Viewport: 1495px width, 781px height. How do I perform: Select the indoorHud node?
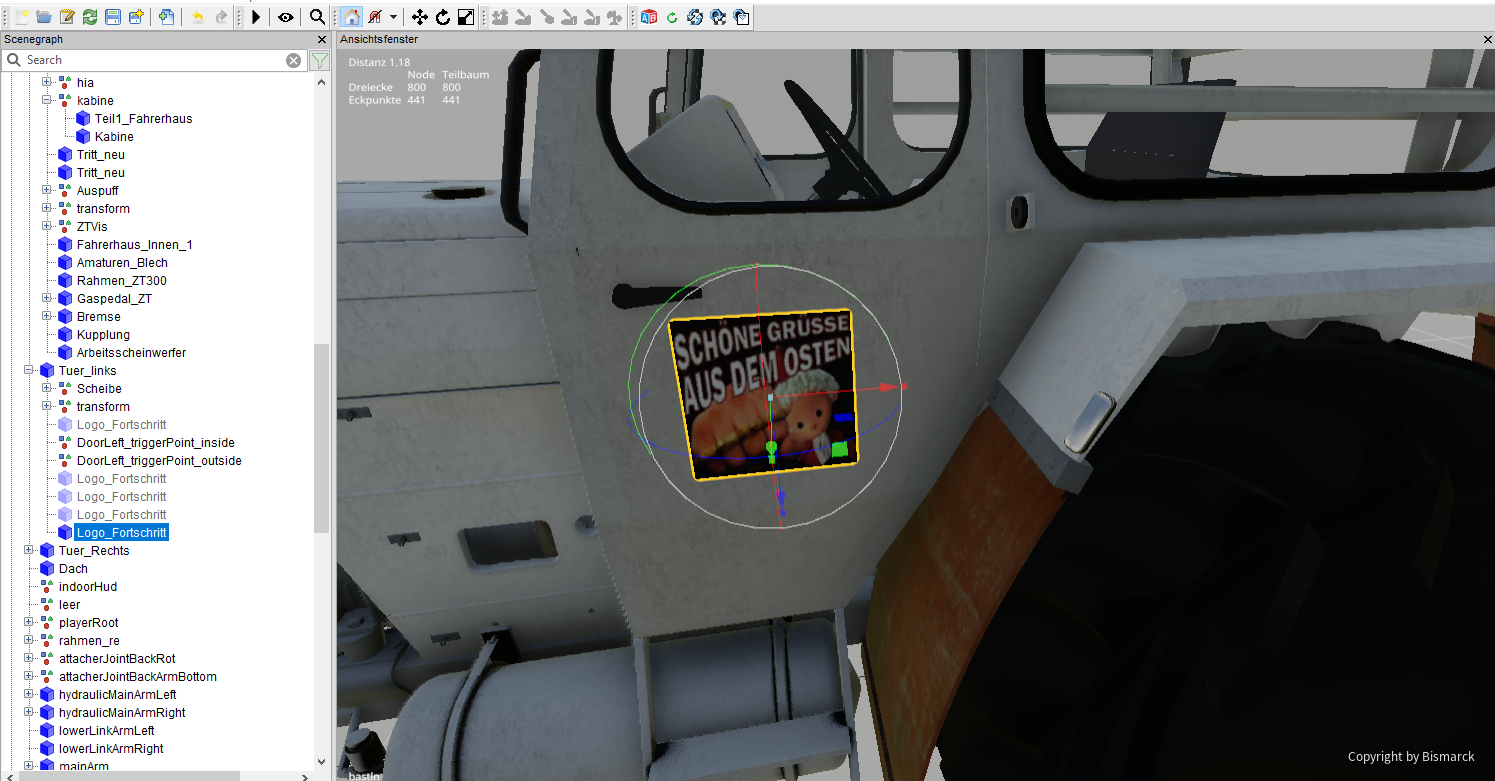tap(88, 587)
